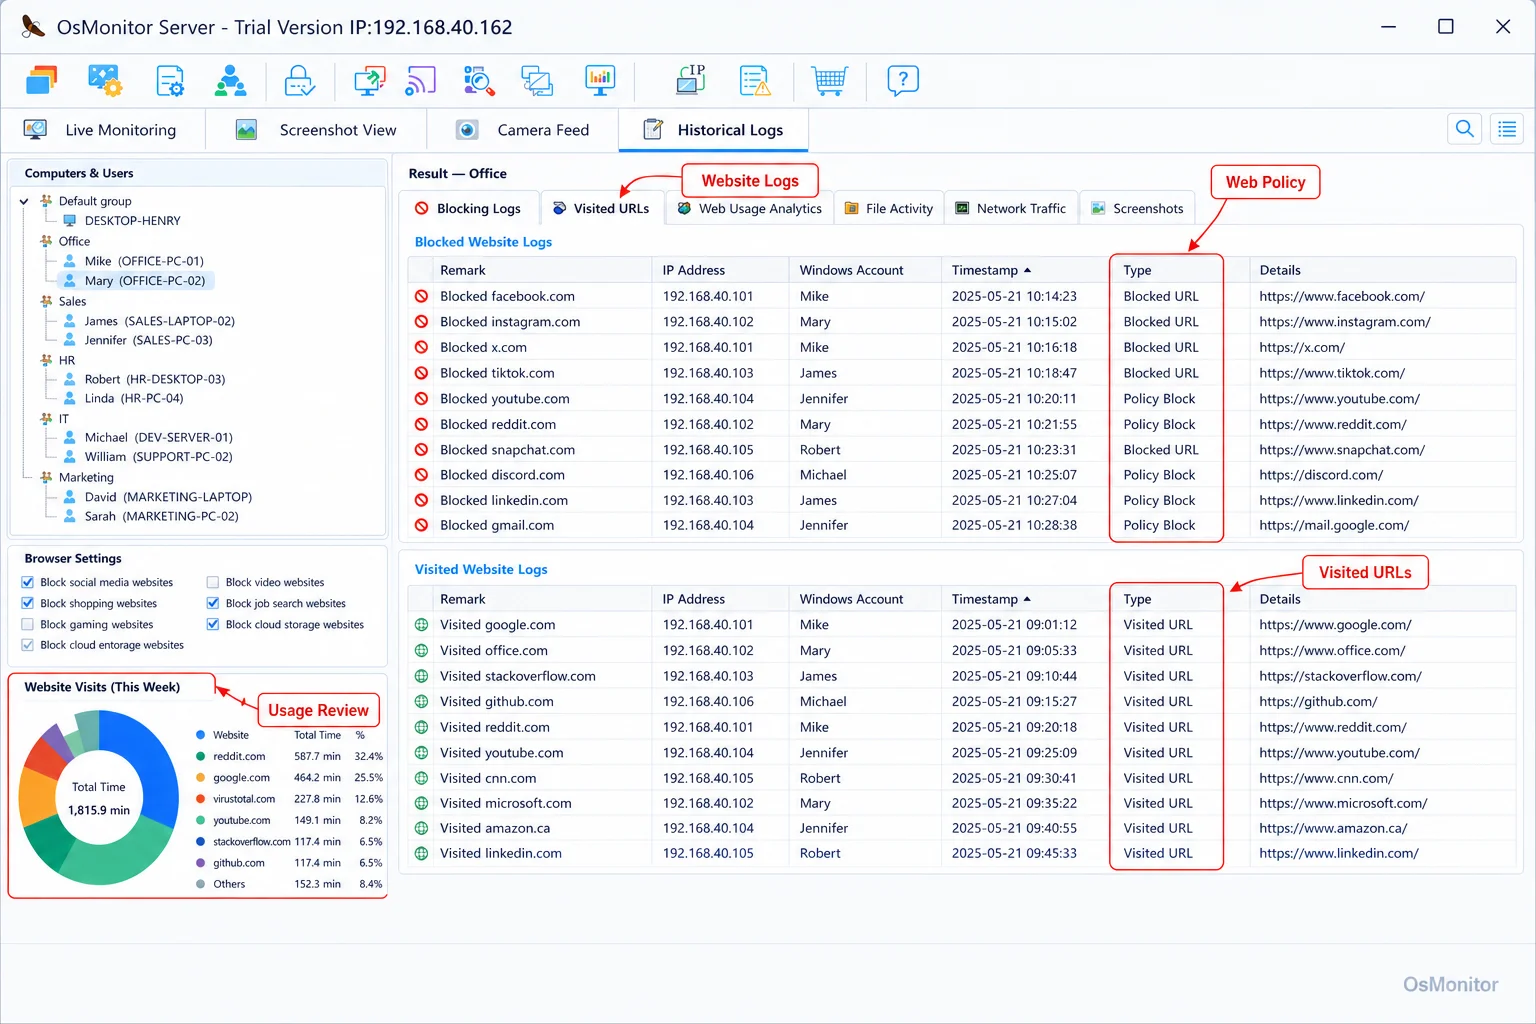
Task: Toggle Block cloud entorage websites checkbox
Action: (28, 645)
